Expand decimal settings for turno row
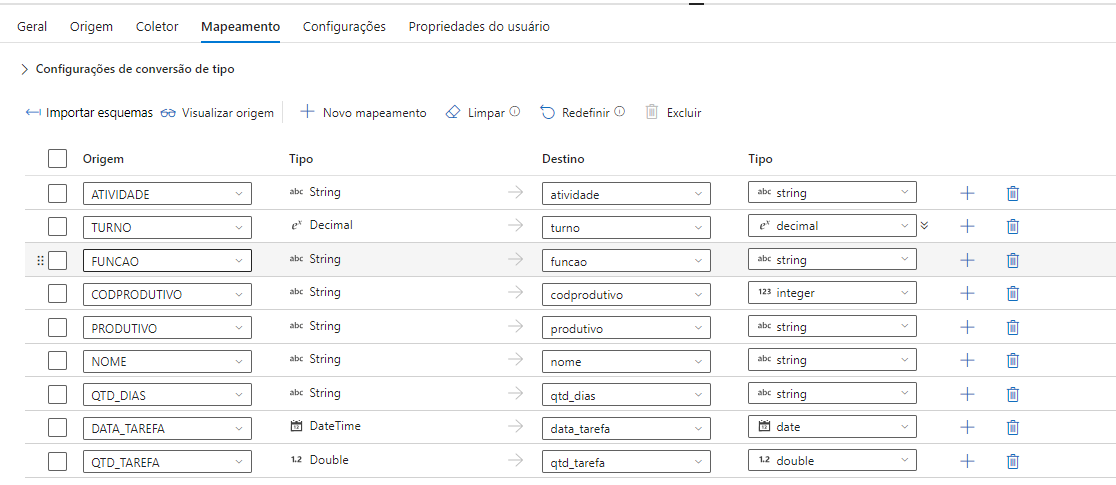Screen dimensions: 1116x485 pyautogui.click(x=925, y=226)
